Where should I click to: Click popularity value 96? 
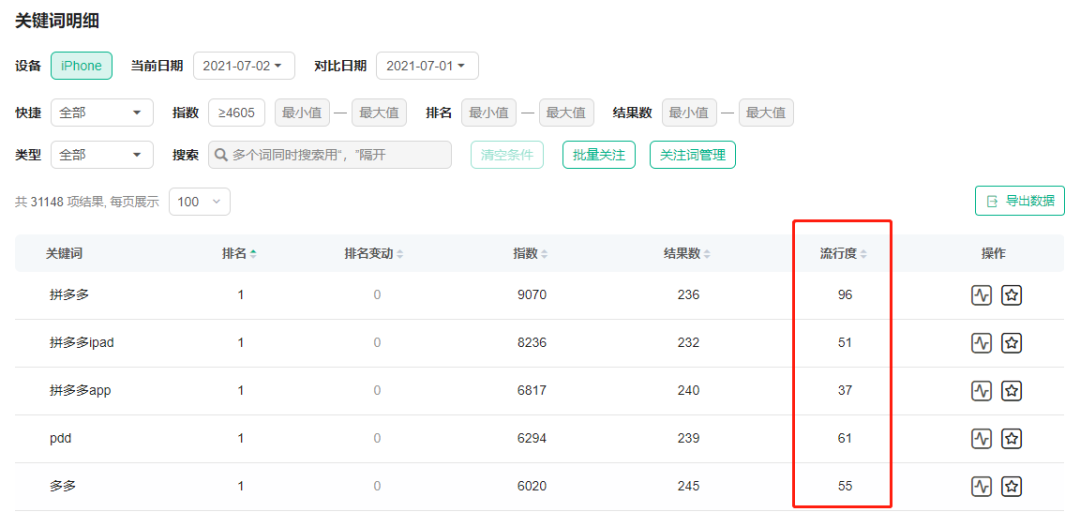845,295
